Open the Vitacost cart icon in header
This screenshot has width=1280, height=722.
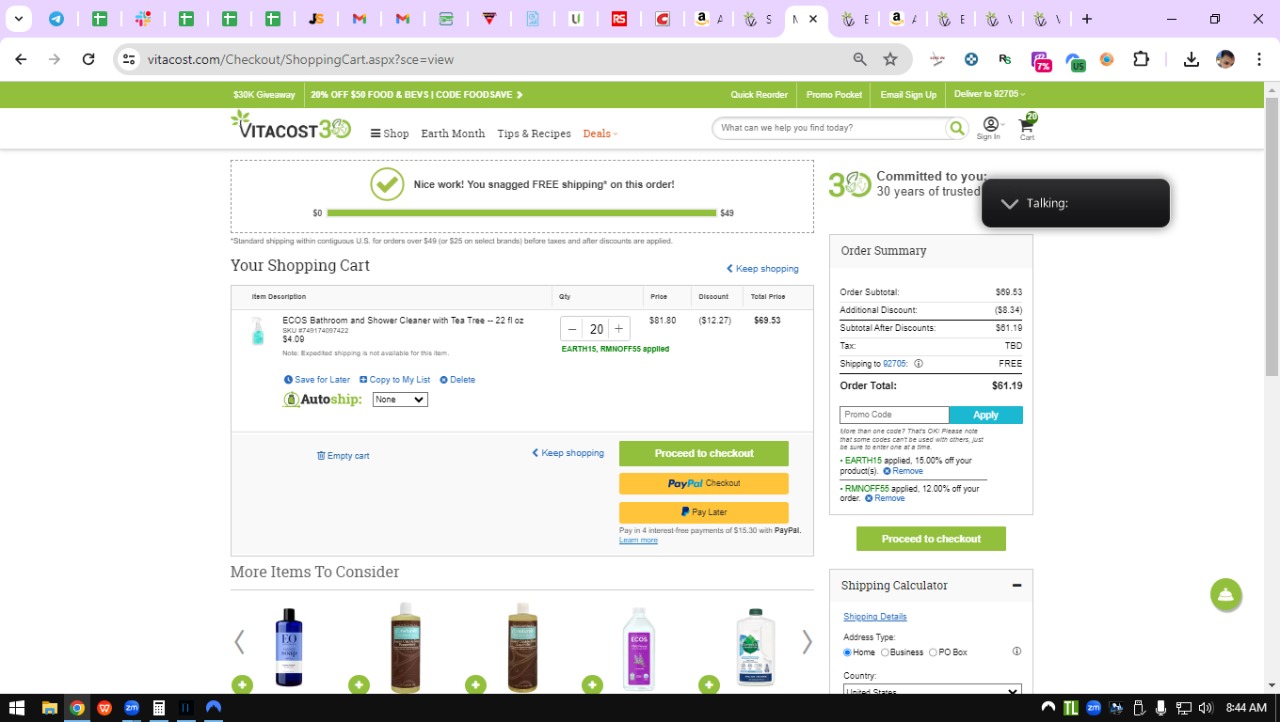point(1027,127)
